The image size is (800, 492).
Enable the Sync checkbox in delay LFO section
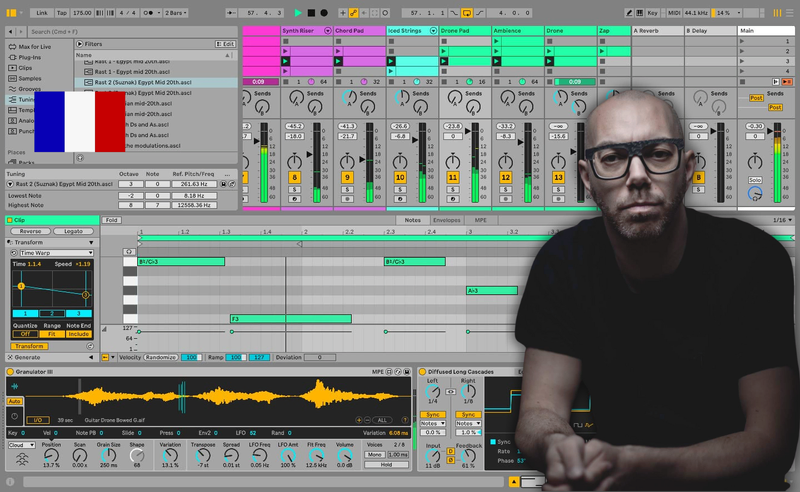pos(493,441)
